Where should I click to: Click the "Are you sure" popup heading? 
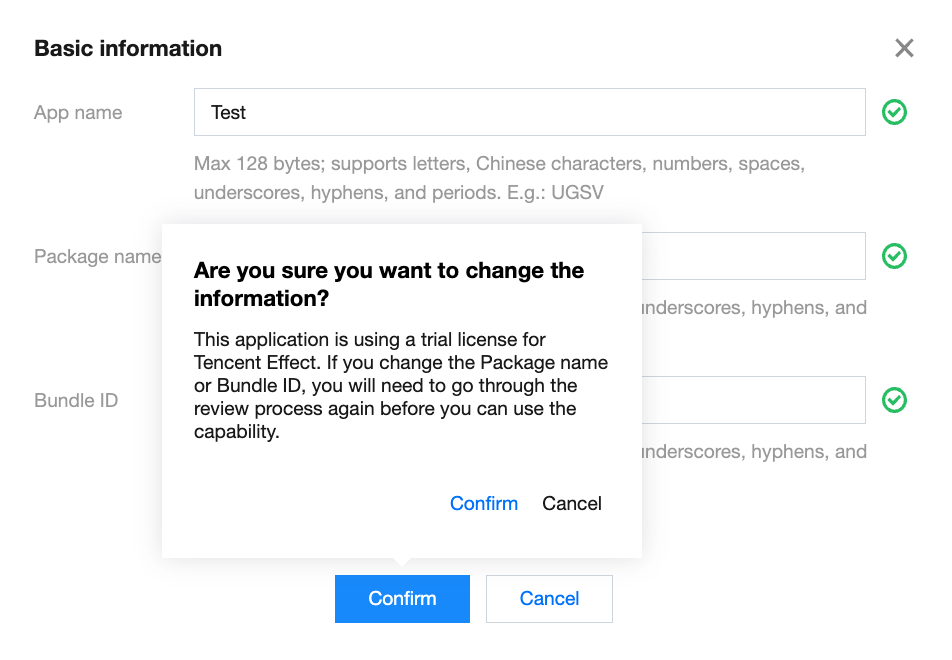click(x=389, y=284)
